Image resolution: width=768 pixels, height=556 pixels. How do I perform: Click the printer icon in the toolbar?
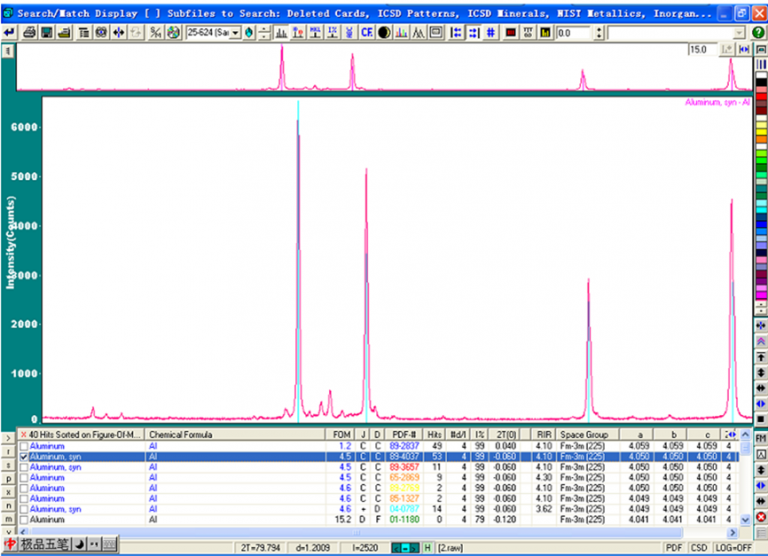tap(29, 33)
